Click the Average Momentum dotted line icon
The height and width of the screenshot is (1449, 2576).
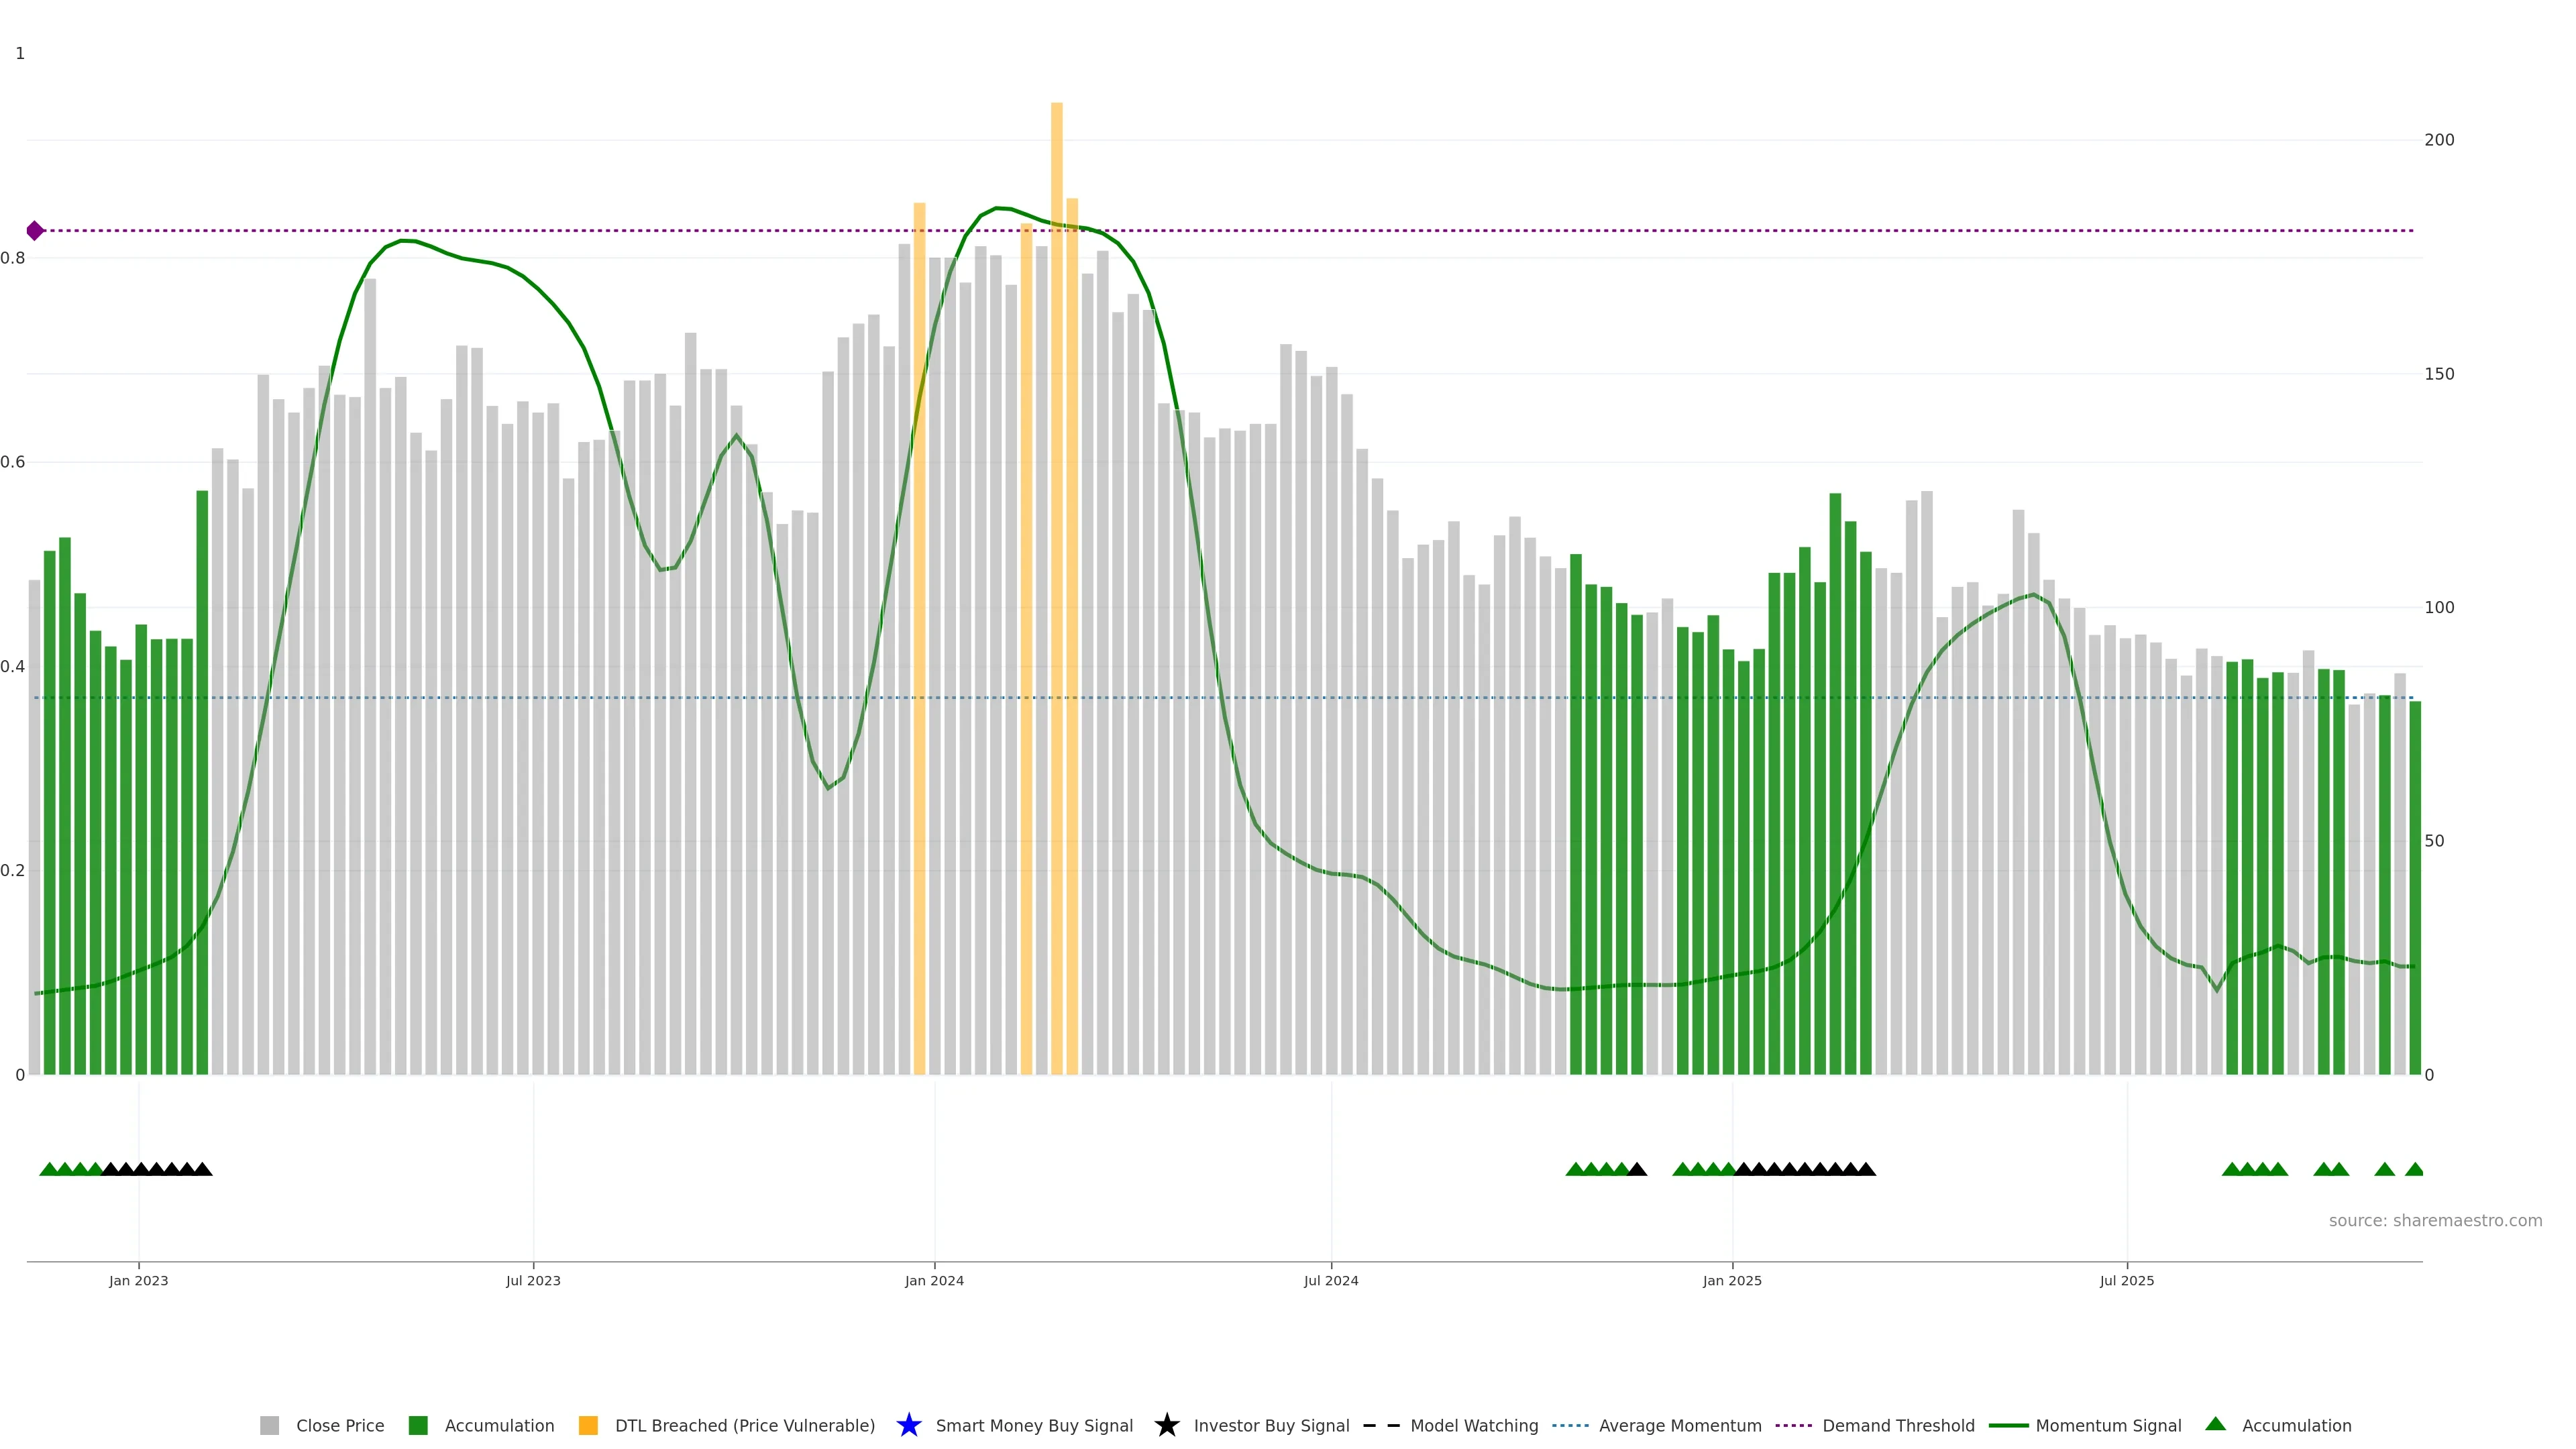pos(1570,1425)
